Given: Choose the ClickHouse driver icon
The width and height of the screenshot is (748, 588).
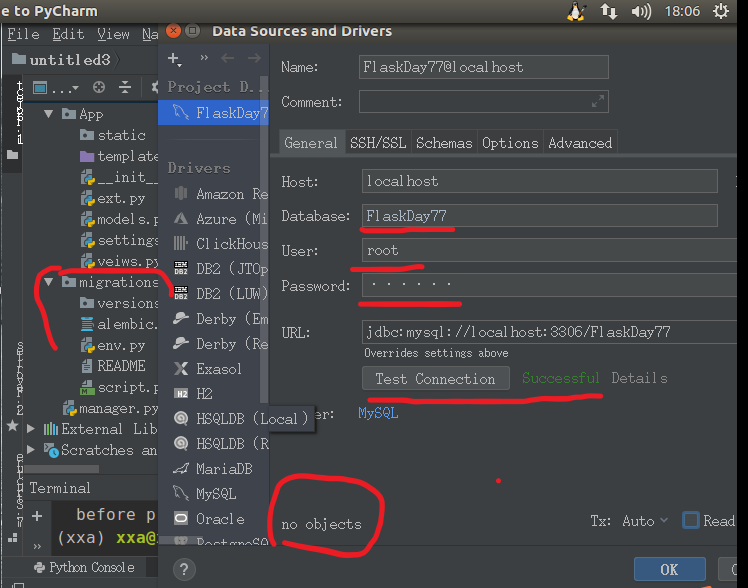Looking at the screenshot, I should pos(181,244).
